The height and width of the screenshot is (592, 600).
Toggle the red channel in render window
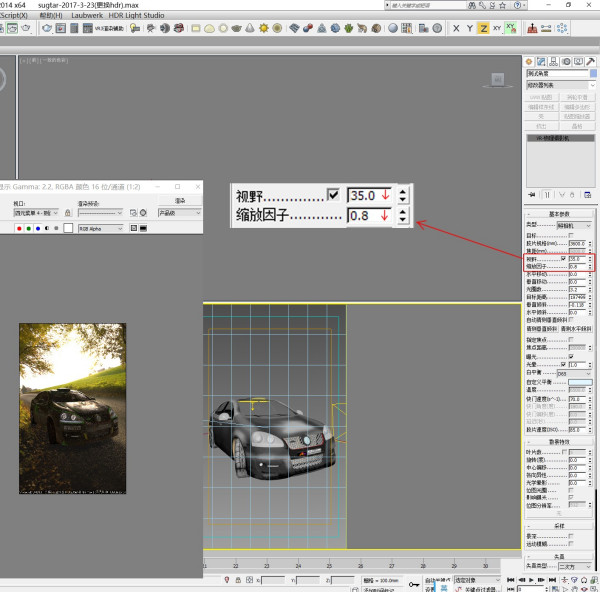coord(19,228)
